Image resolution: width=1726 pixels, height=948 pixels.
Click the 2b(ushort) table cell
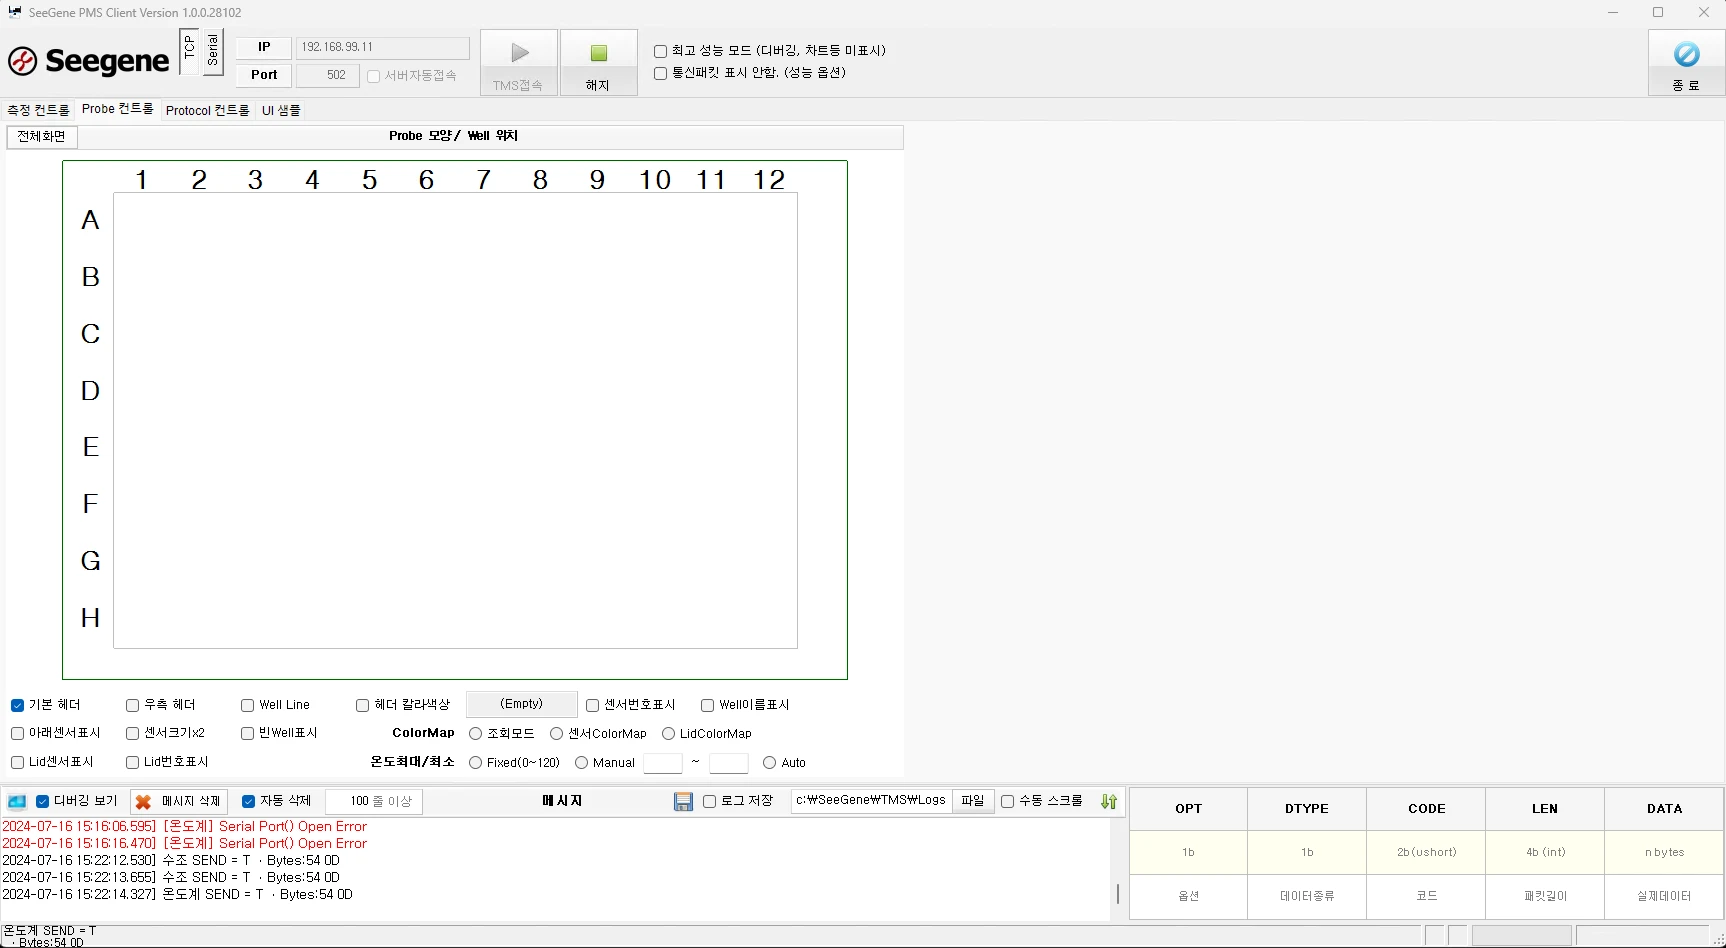click(1426, 853)
